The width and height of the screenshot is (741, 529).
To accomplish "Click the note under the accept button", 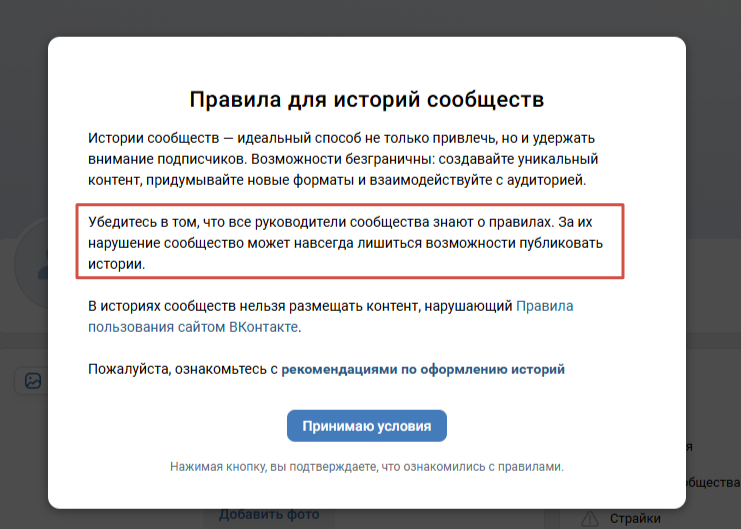I will pyautogui.click(x=366, y=466).
